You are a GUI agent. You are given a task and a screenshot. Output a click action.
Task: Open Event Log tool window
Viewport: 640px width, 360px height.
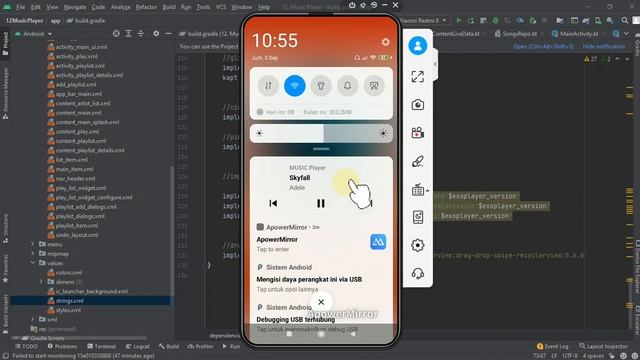553,346
